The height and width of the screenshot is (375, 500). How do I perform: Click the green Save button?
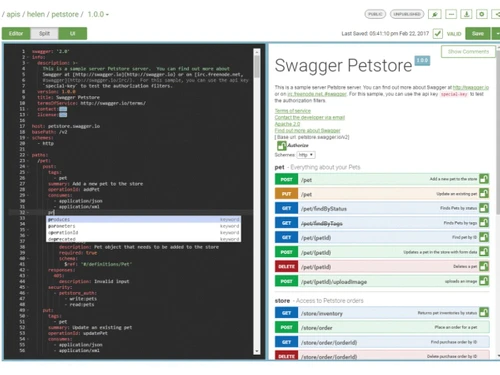point(478,34)
